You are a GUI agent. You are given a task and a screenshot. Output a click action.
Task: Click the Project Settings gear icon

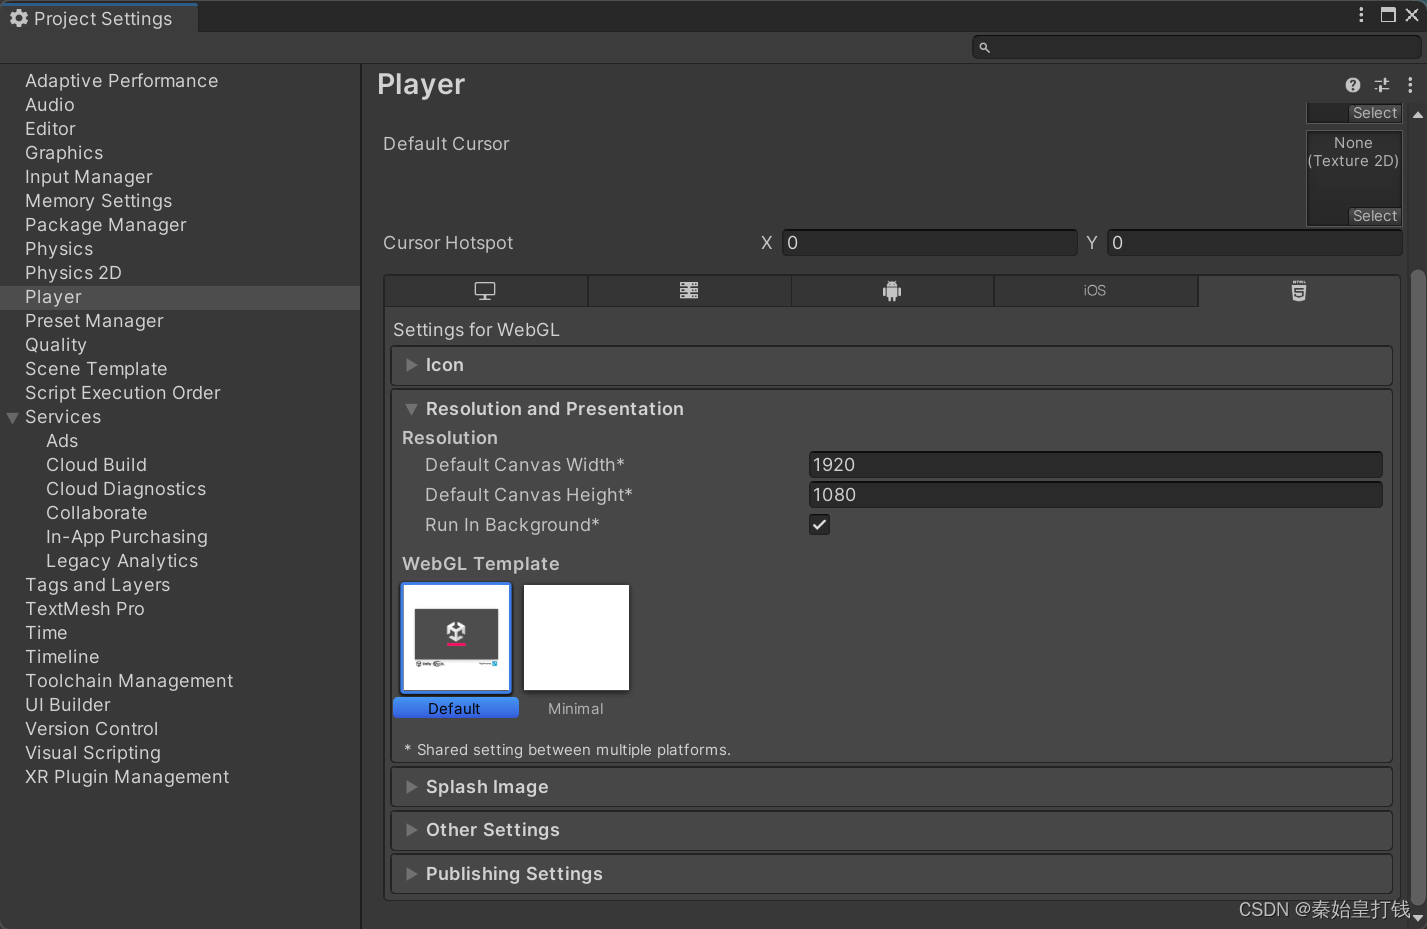(19, 18)
